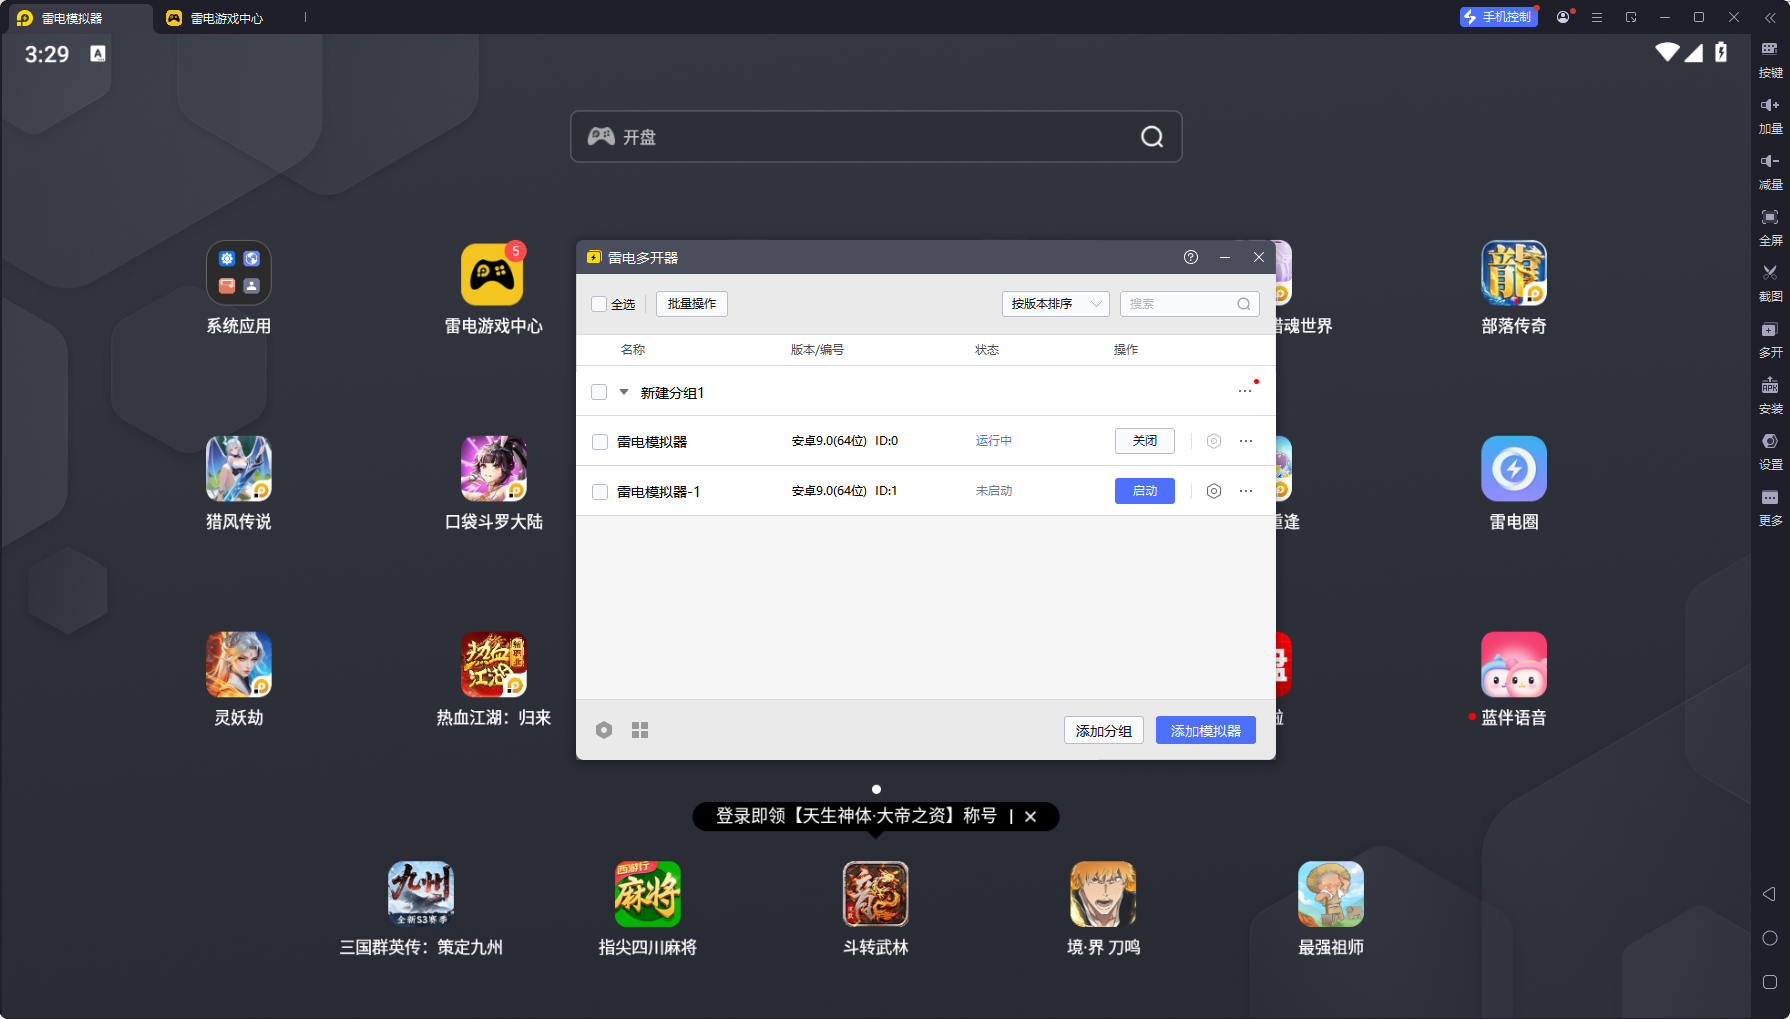Image resolution: width=1790 pixels, height=1019 pixels.
Task: Click the 手机控制 button in title bar
Action: click(1498, 17)
